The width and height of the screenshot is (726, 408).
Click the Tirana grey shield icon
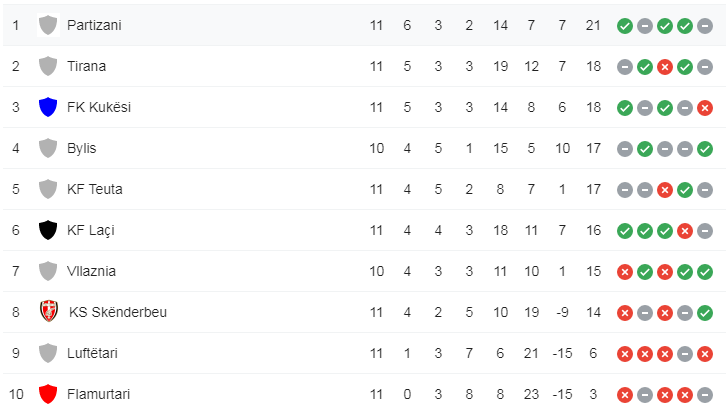click(x=47, y=66)
